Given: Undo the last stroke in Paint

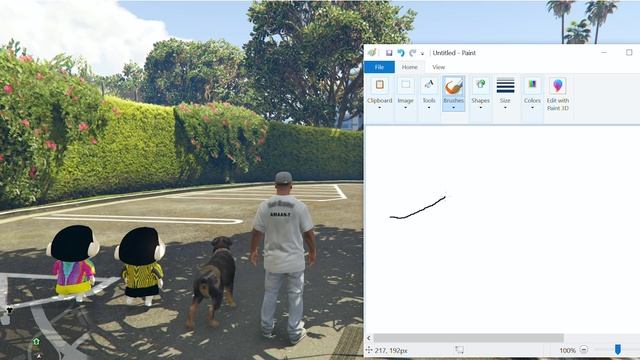Looking at the screenshot, I should 401,53.
